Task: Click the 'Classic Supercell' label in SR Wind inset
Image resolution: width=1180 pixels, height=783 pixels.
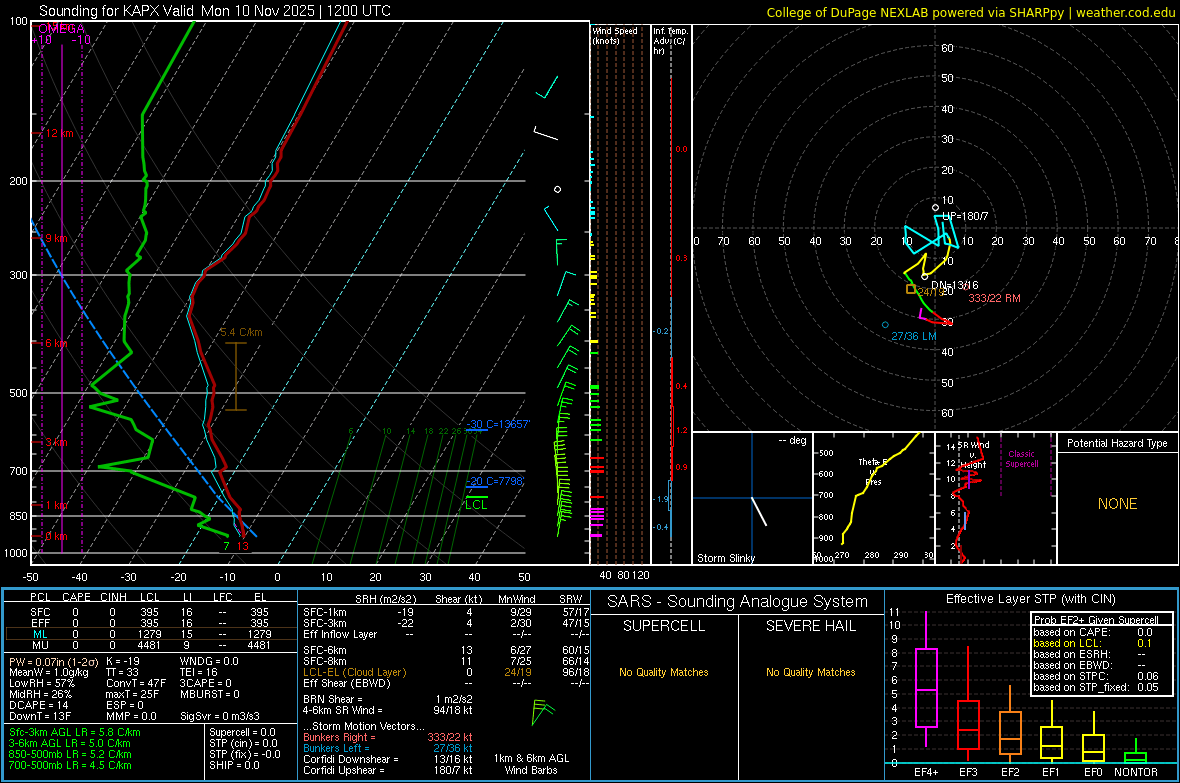Action: 1021,459
